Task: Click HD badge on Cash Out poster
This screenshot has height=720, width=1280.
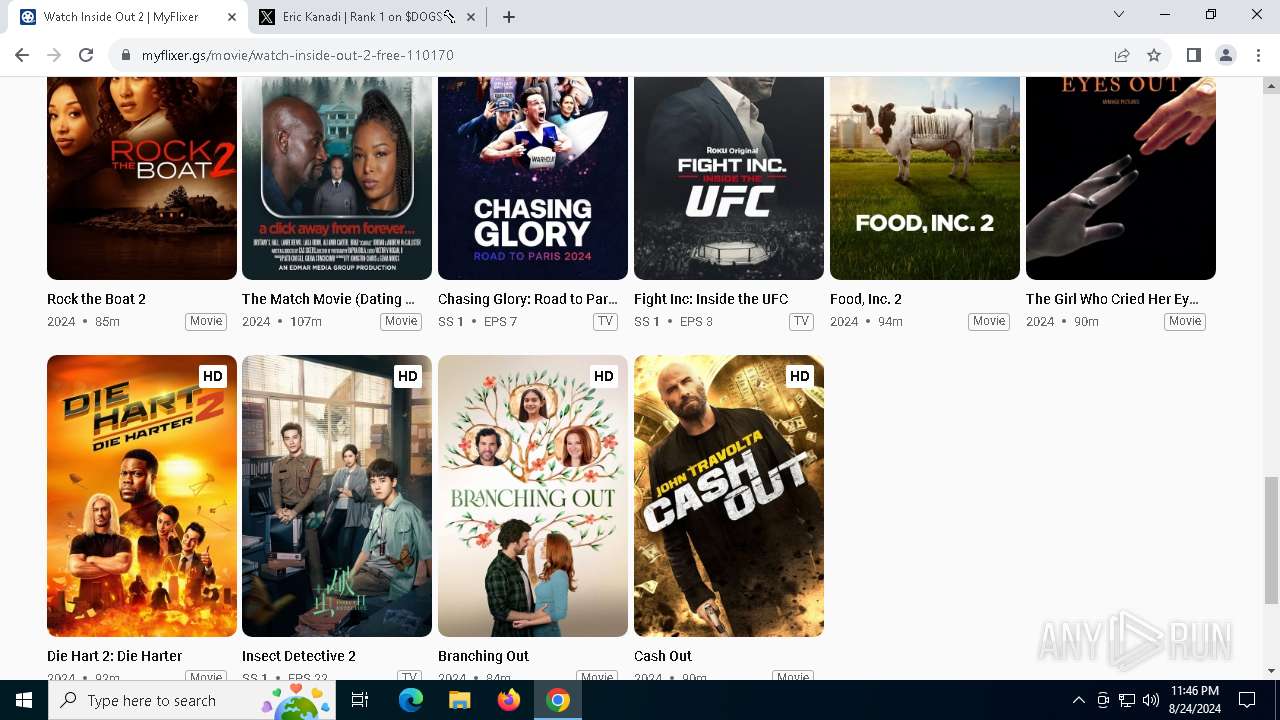Action: tap(799, 376)
